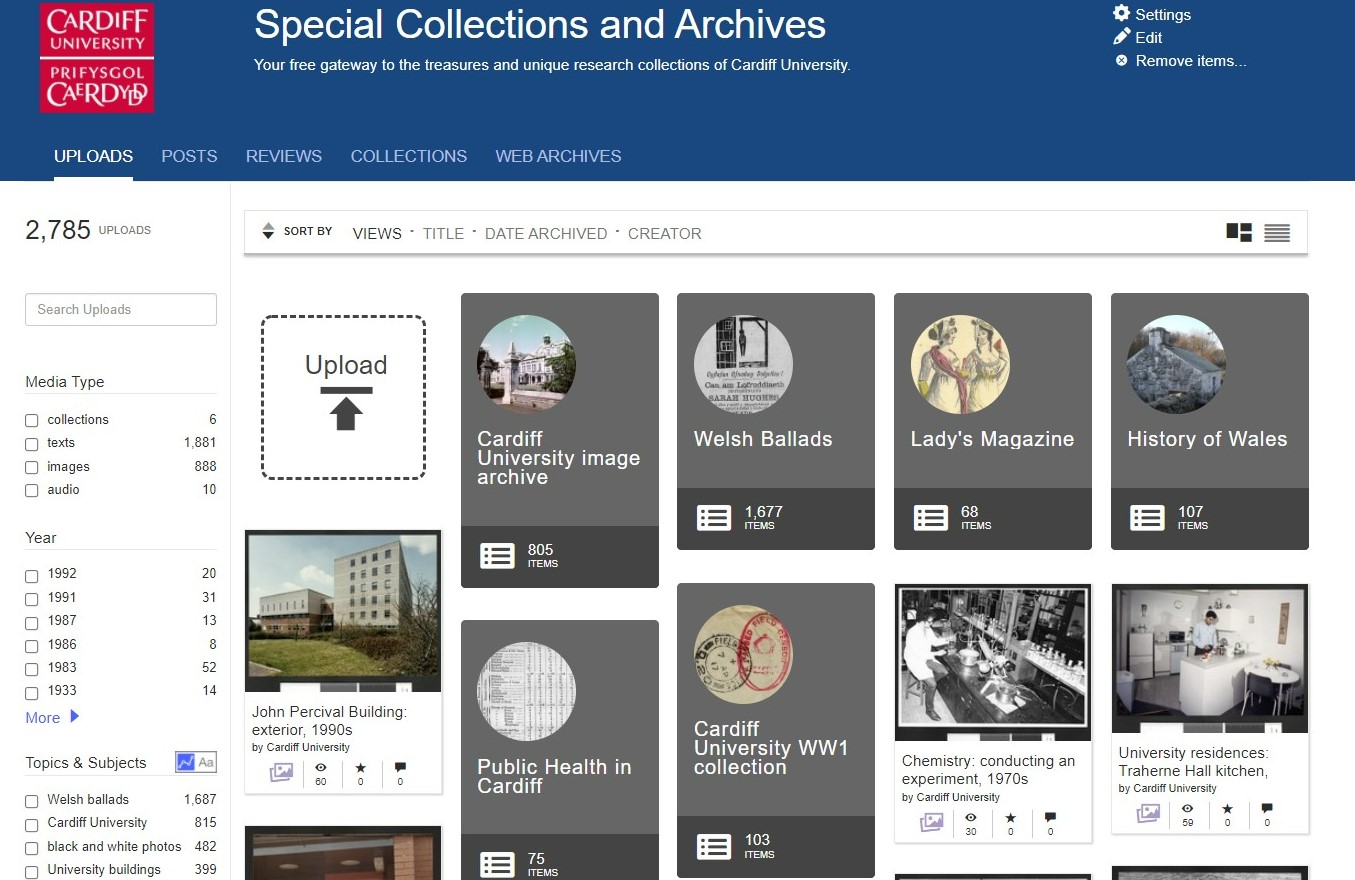The height and width of the screenshot is (880, 1355).
Task: Open the REVIEWS tab
Action: [284, 156]
